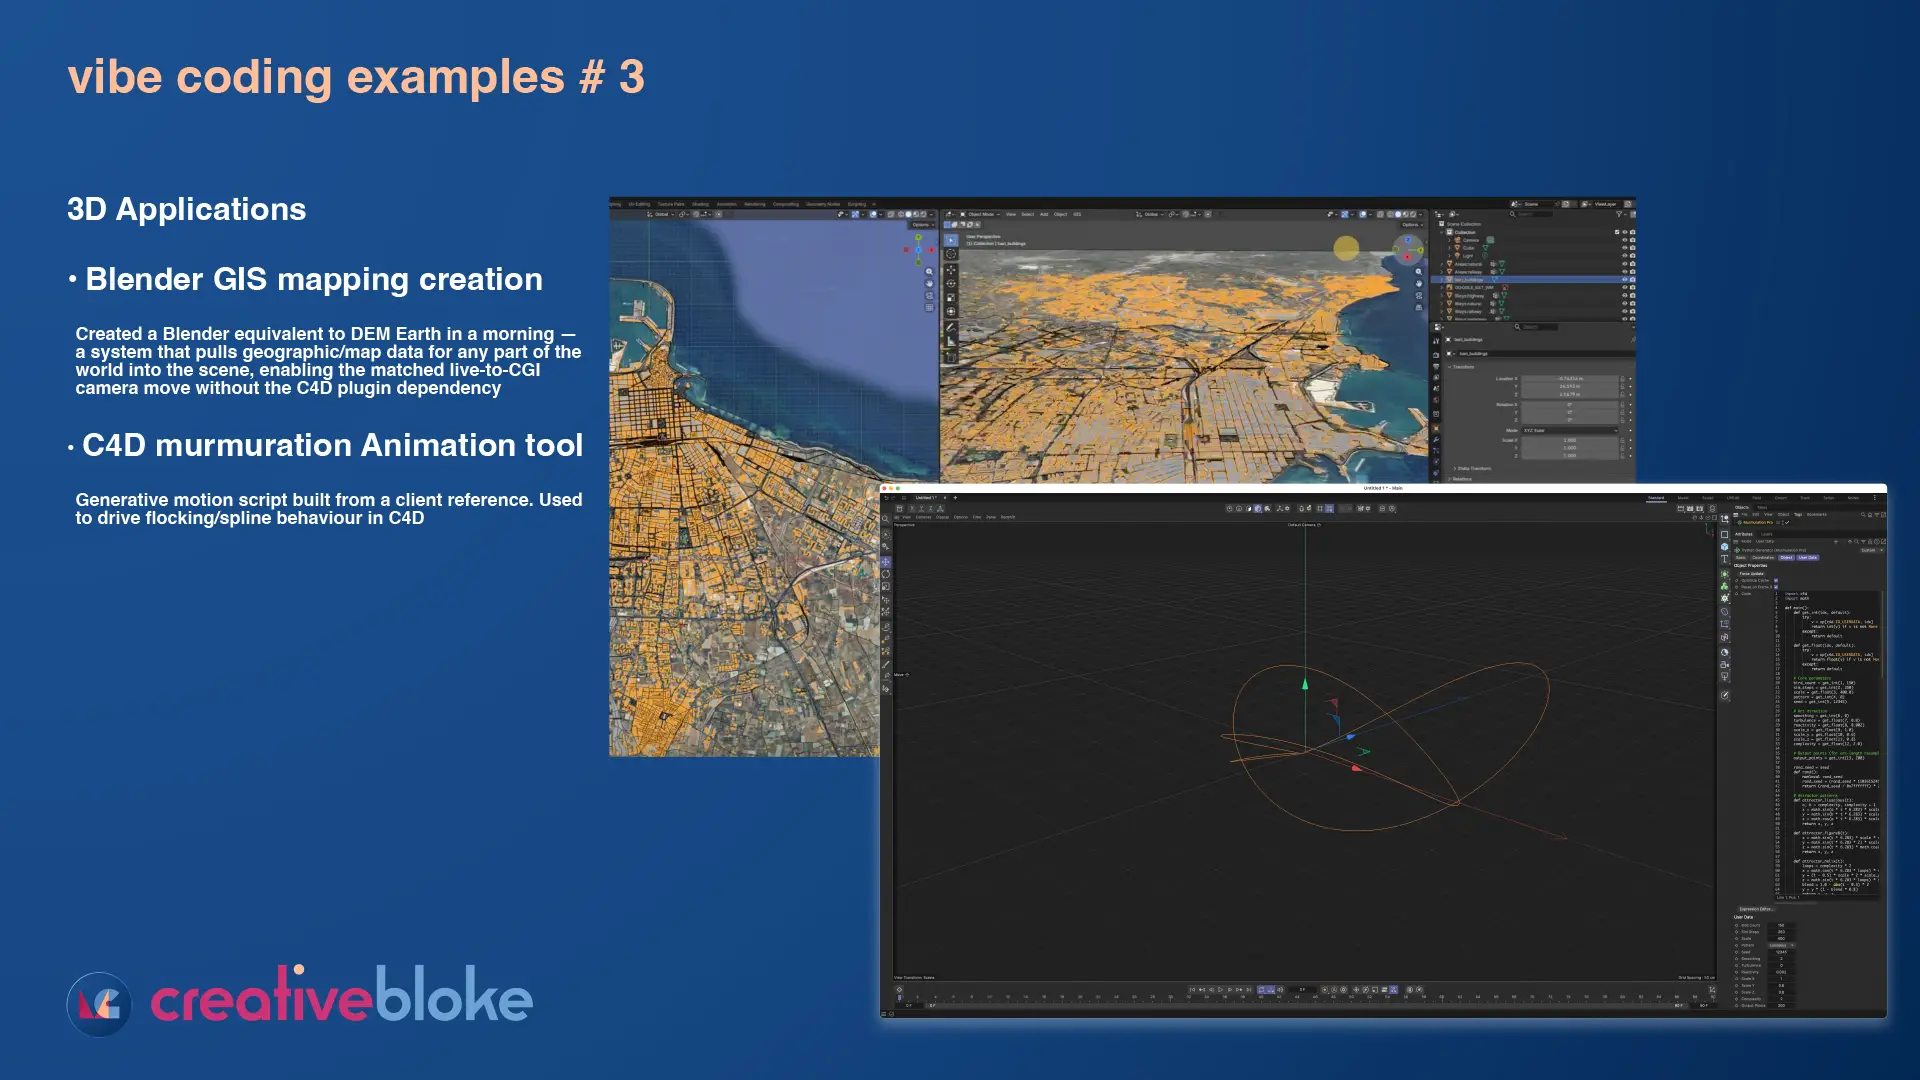Collapse the Transform panel in Blender properties
This screenshot has width=1920, height=1080.
[x=1462, y=367]
